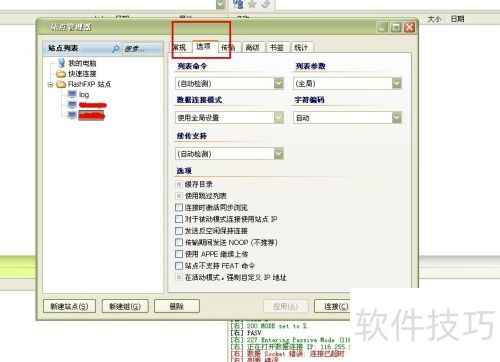Screen dimensions: 500x362
Task: Click the star bookmark icon in main toolbar
Action: (x=252, y=4)
